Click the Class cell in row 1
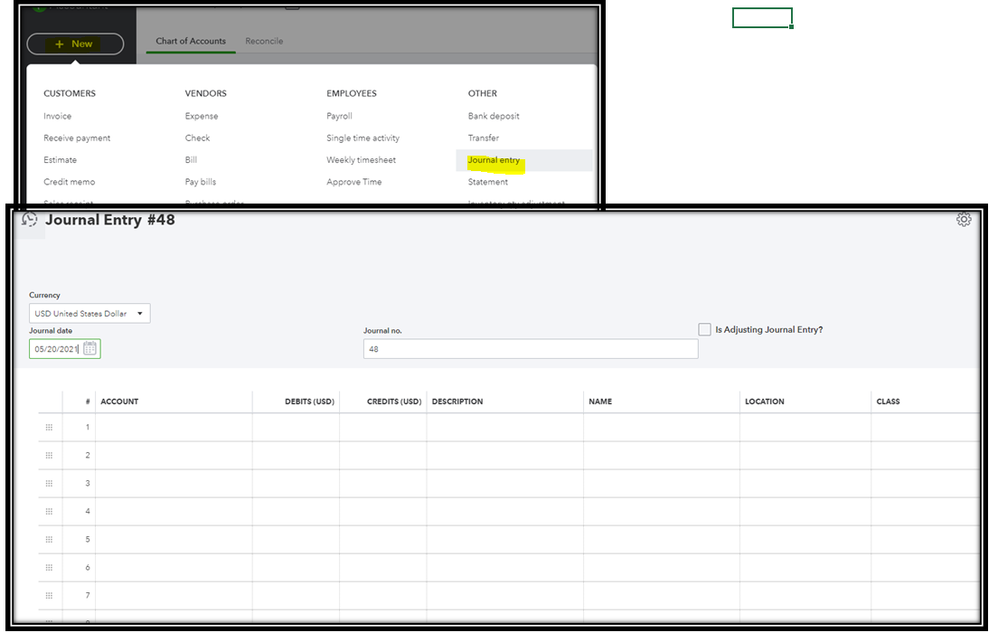The width and height of the screenshot is (998, 634). tap(925, 427)
